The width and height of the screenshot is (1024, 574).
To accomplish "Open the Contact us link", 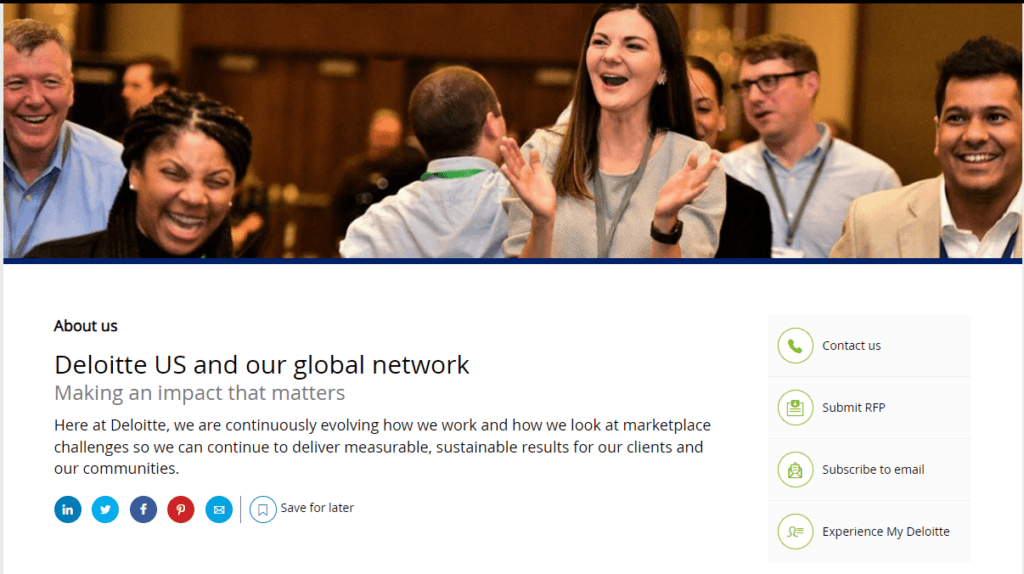I will 851,345.
